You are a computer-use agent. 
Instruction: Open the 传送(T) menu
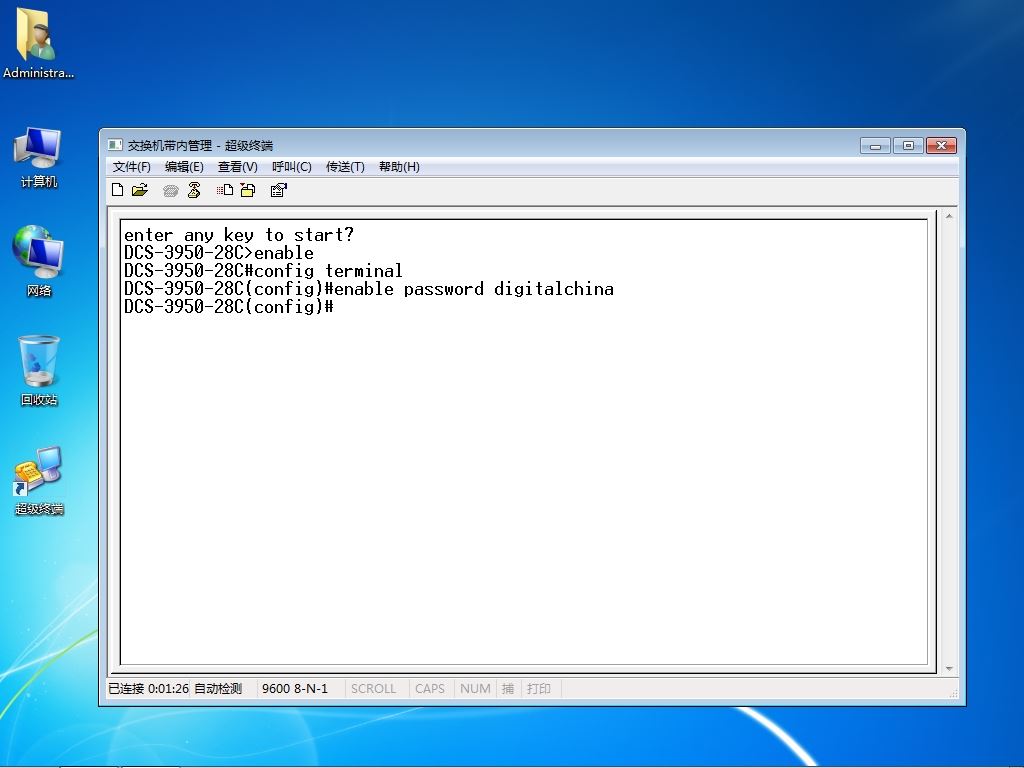point(345,167)
